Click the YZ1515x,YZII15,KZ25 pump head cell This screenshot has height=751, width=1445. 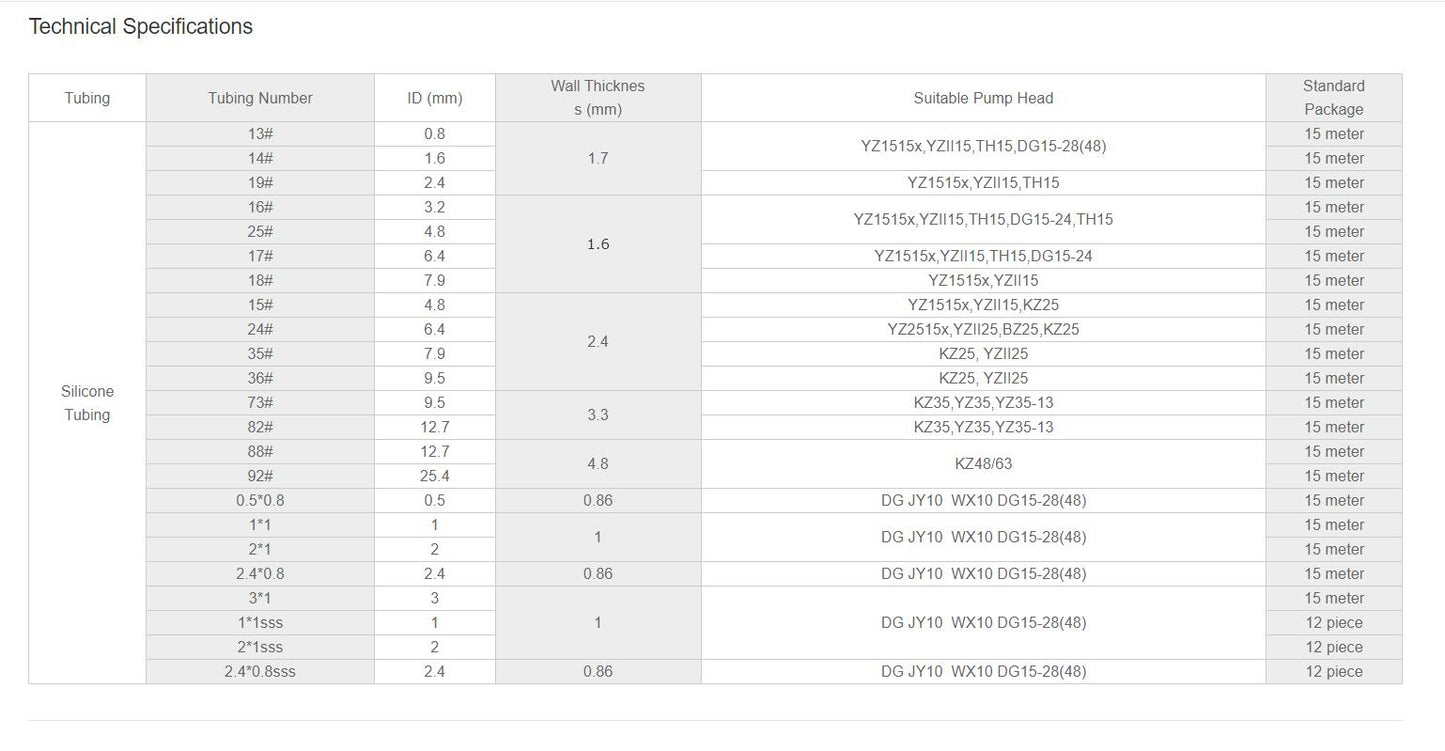tap(983, 305)
